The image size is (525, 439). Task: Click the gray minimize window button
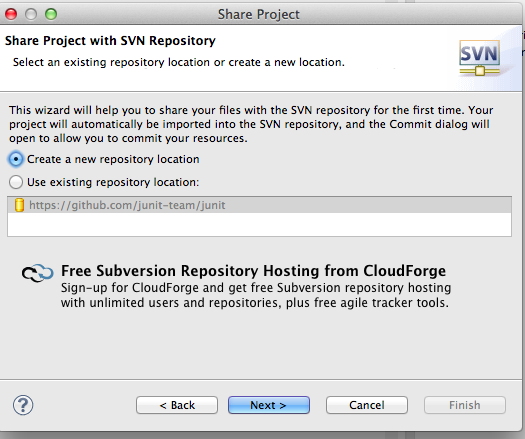pyautogui.click(x=31, y=14)
